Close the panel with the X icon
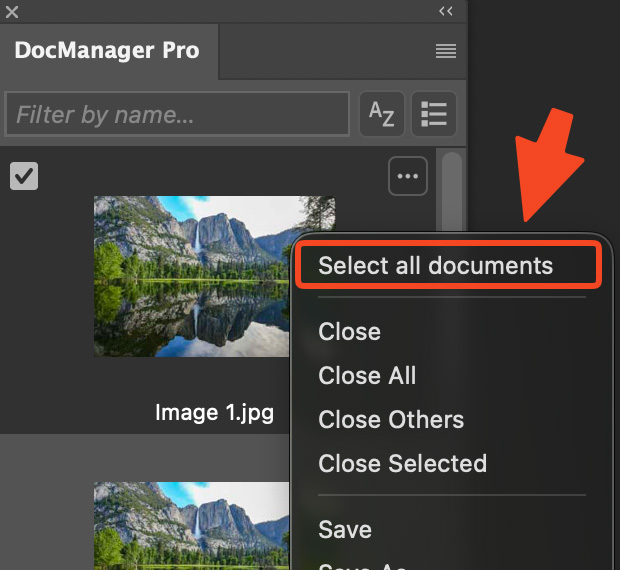The image size is (620, 570). click(12, 12)
